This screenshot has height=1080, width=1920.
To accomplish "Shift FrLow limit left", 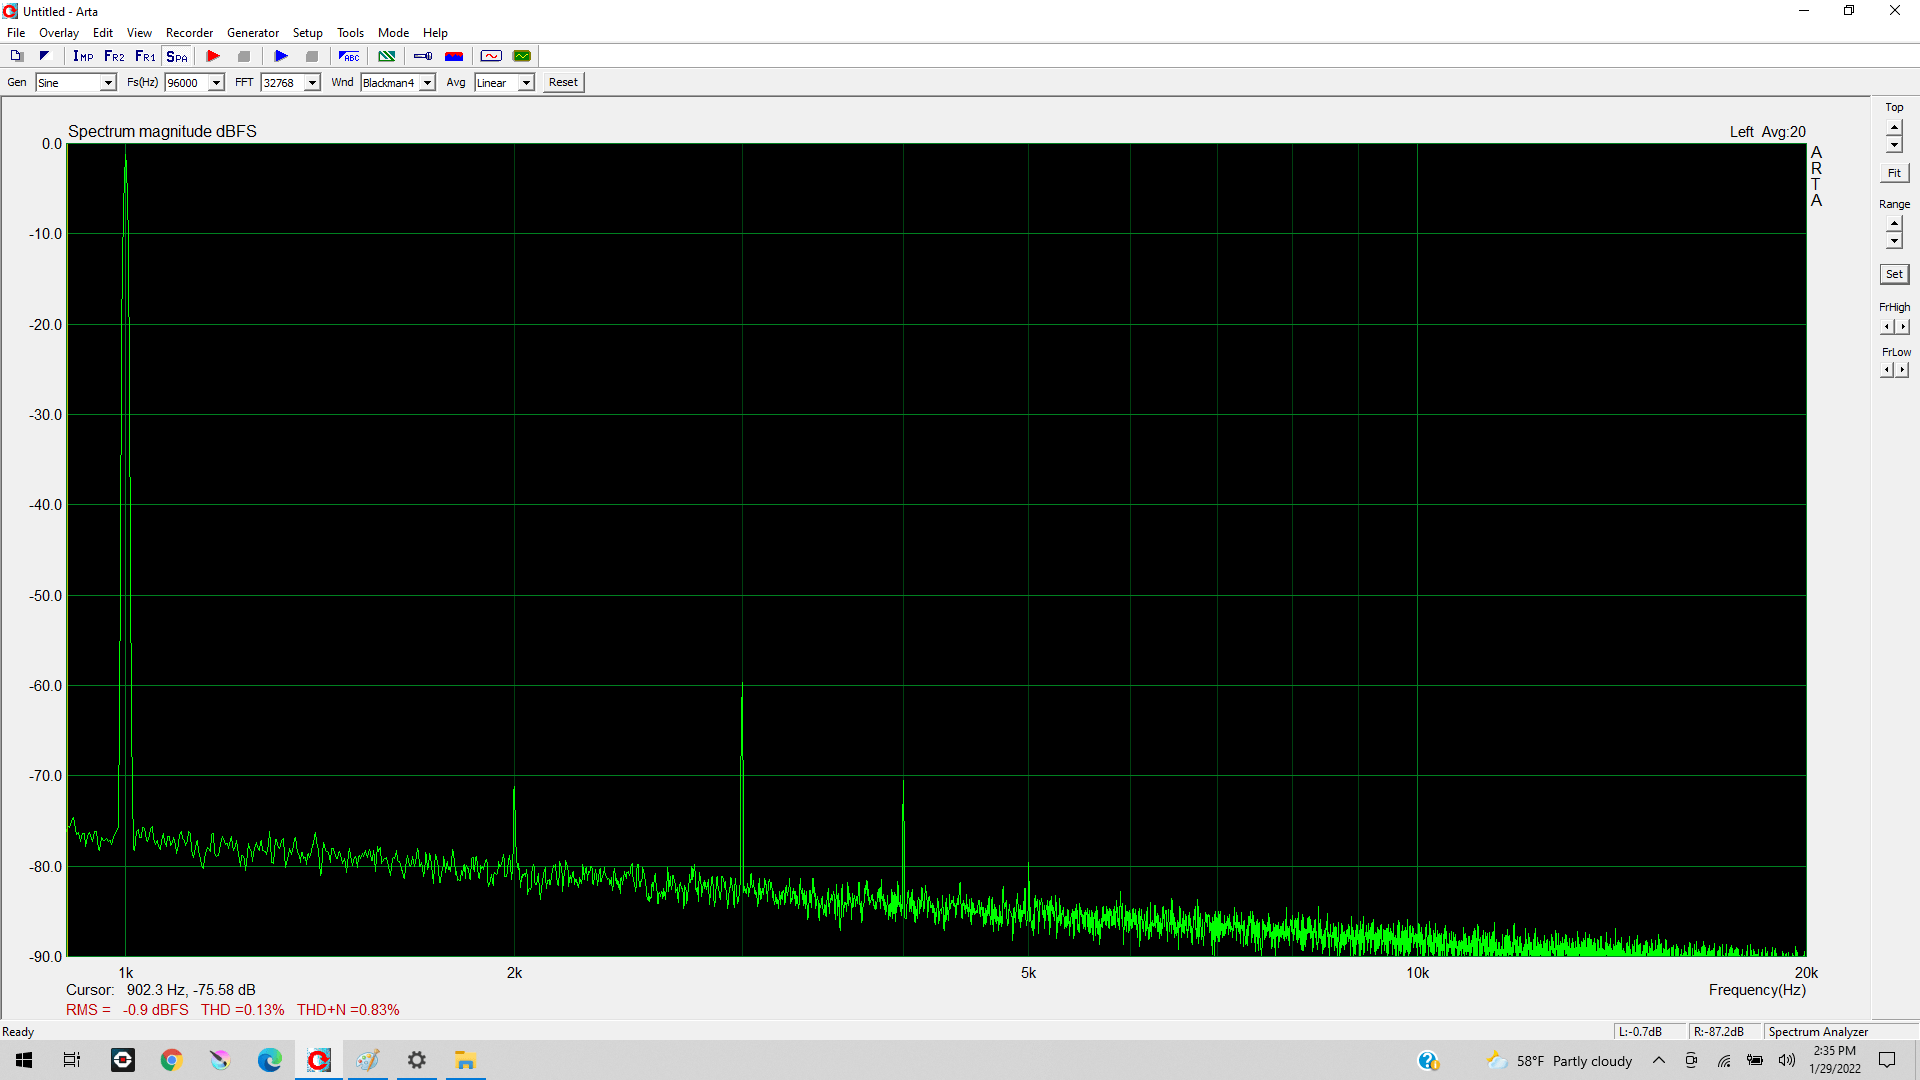I will click(x=1887, y=370).
